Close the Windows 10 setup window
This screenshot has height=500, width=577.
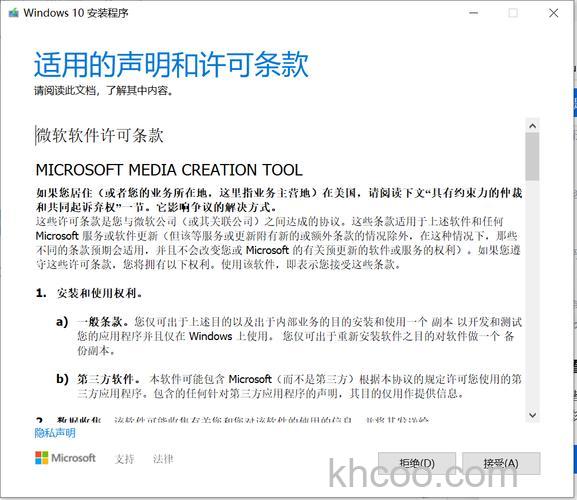click(x=553, y=13)
